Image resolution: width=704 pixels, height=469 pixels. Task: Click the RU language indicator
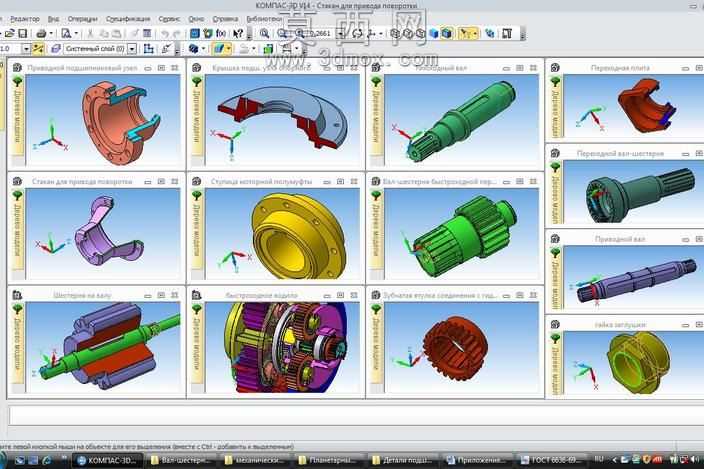599,459
